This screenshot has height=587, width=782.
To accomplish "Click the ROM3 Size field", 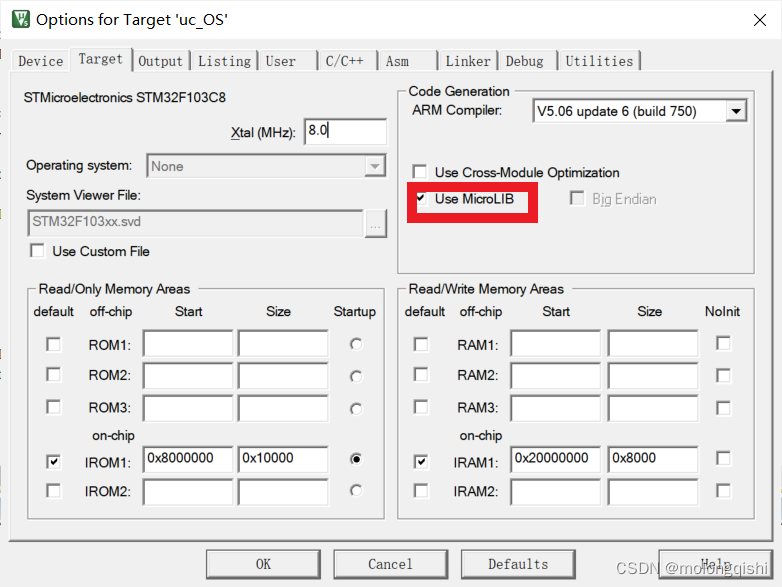I will click(x=283, y=408).
